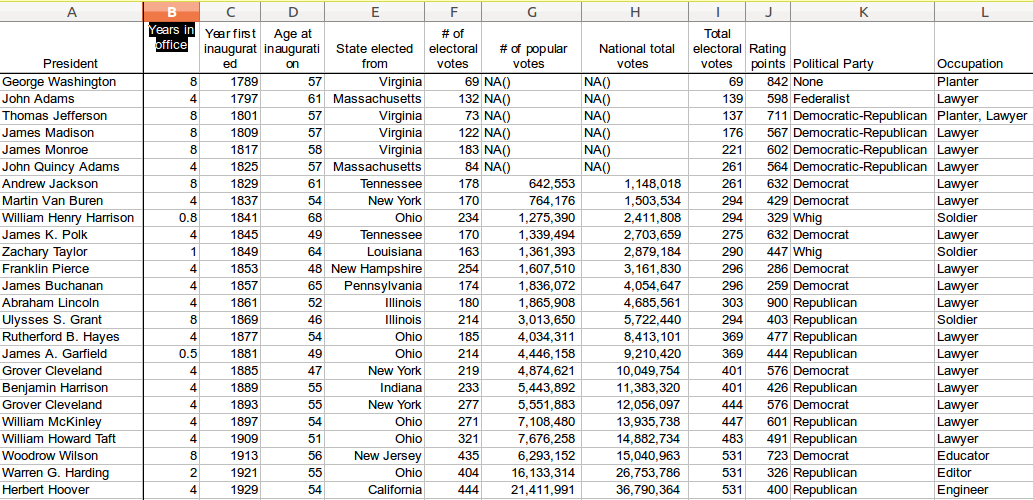Click Warren G. Harding's 'Editor' cell
1033x500 pixels.
tap(954, 473)
